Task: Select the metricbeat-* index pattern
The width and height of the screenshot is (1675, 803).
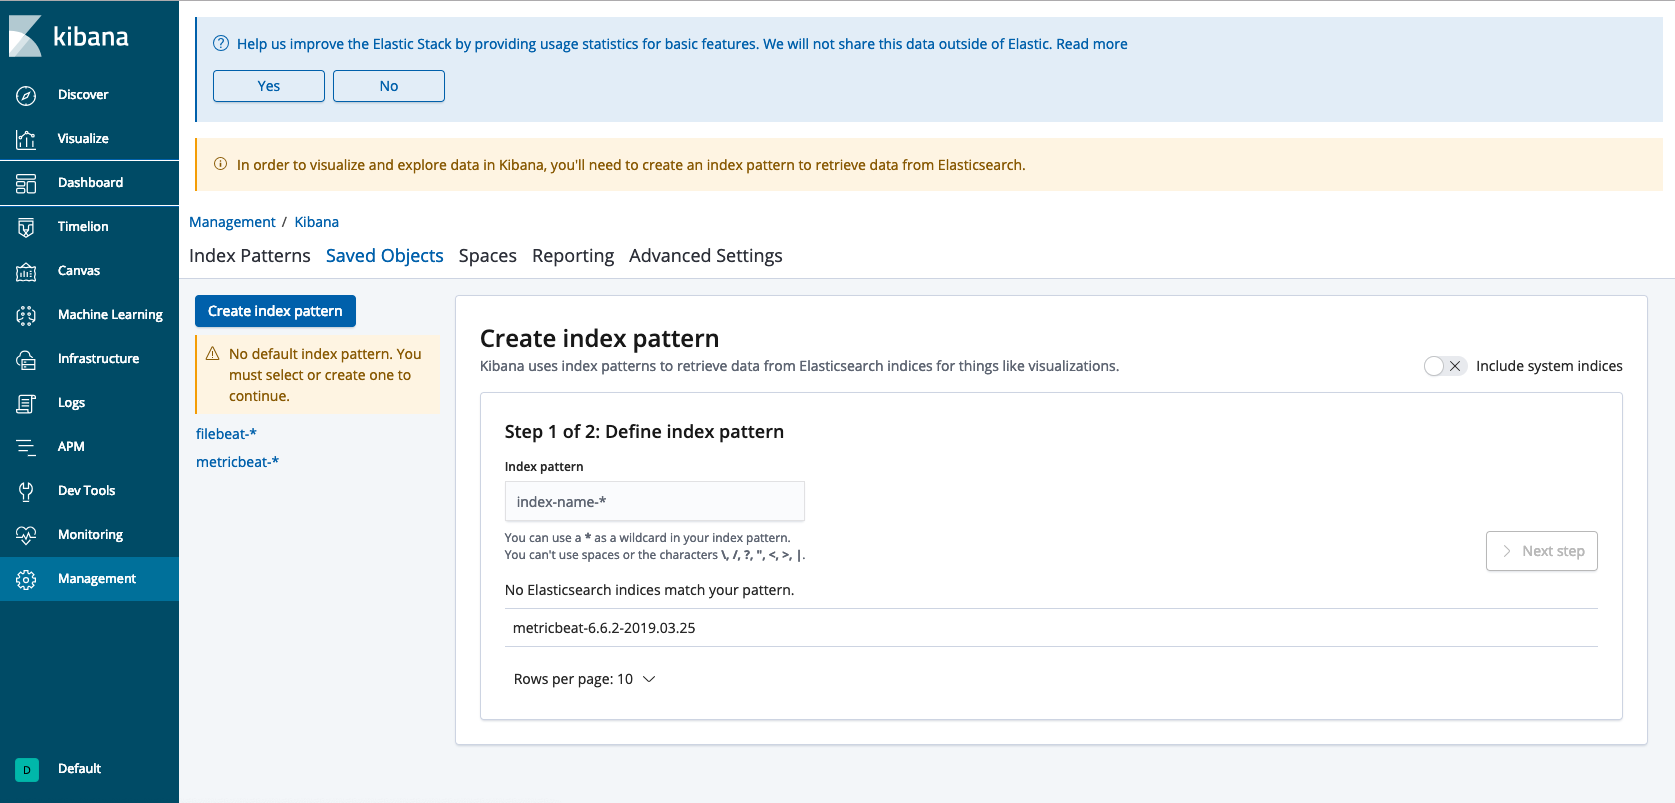Action: [237, 462]
